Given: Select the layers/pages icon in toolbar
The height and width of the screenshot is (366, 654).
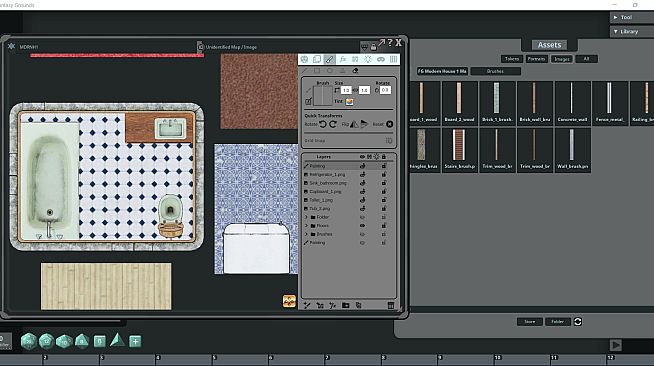Looking at the screenshot, I should [x=317, y=59].
